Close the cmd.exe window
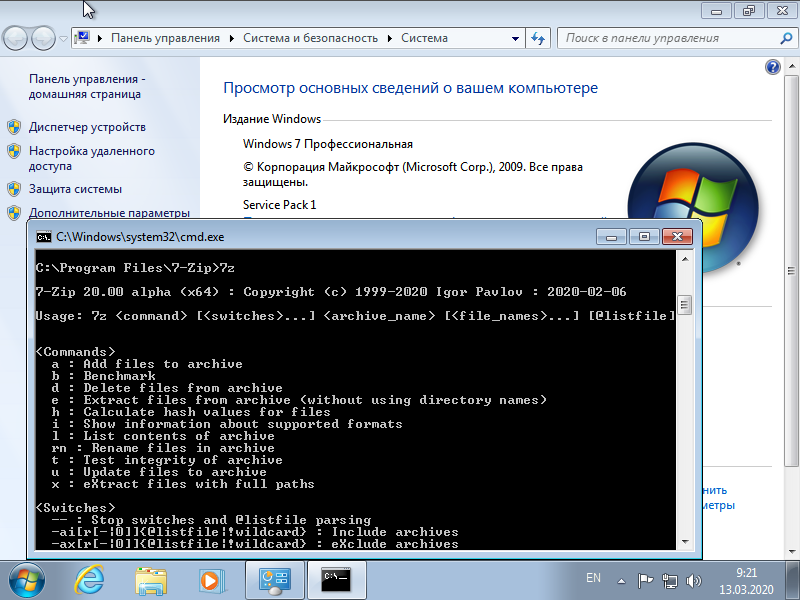The width and height of the screenshot is (800, 600). [x=677, y=237]
